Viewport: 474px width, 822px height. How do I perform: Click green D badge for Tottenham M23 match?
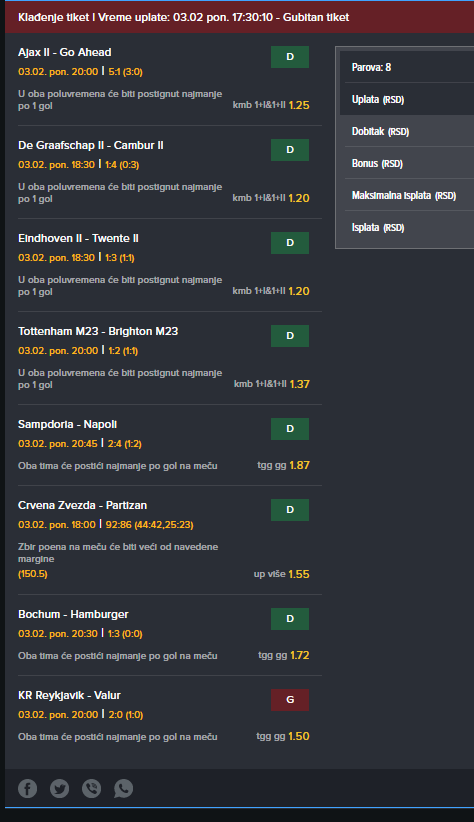click(x=290, y=336)
